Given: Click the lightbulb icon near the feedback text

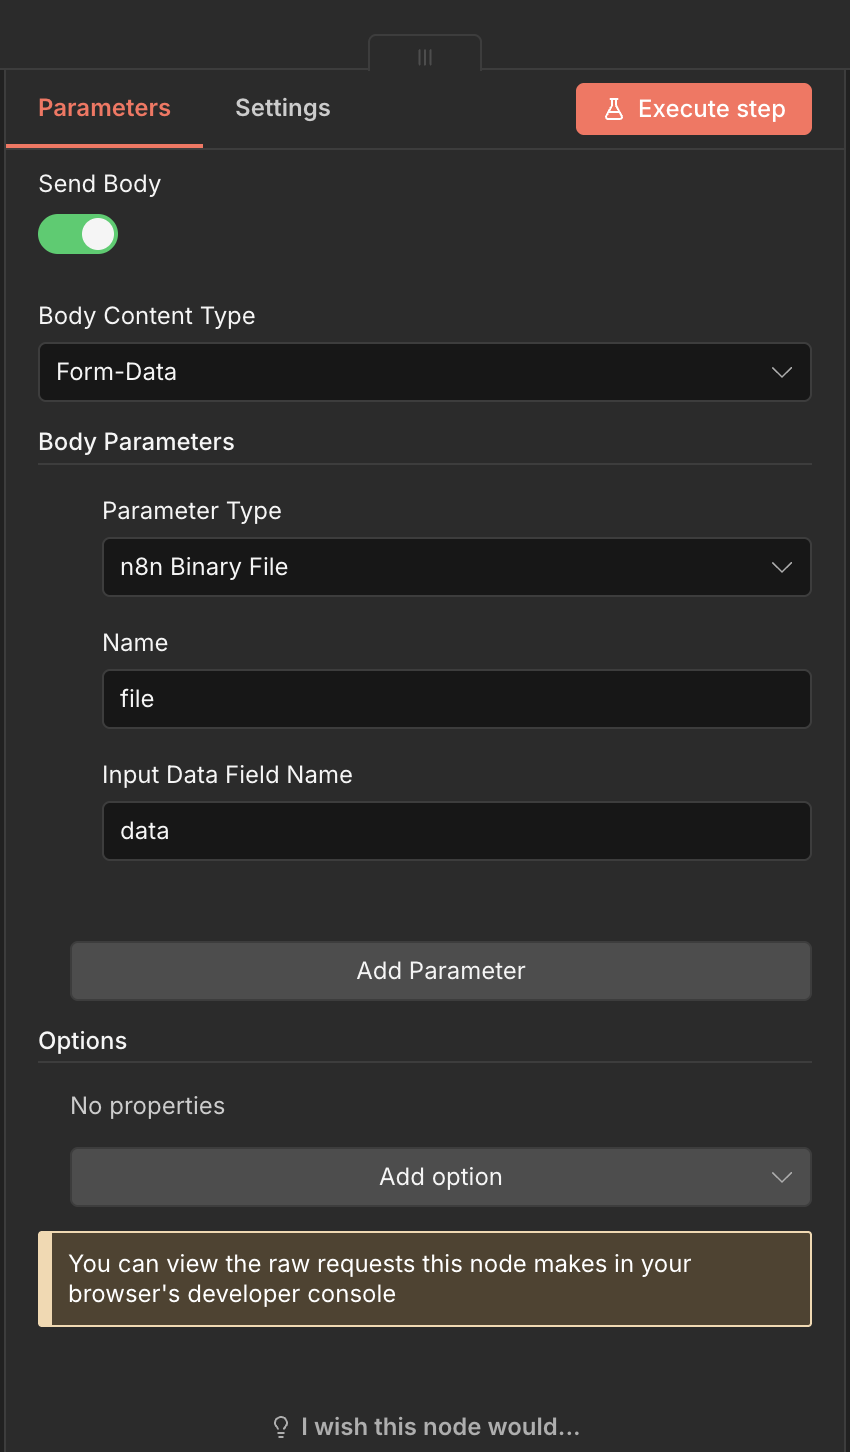Looking at the screenshot, I should [x=281, y=1427].
